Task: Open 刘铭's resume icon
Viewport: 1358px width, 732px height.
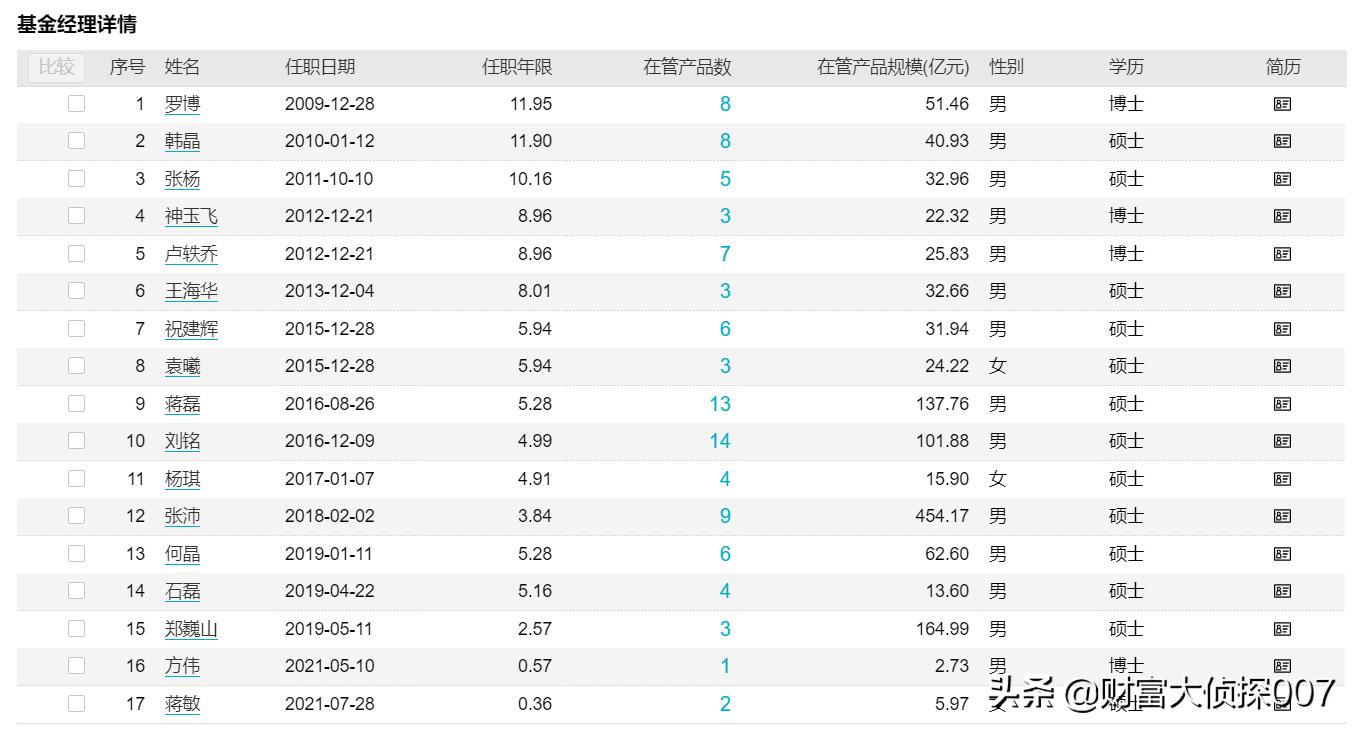Action: [1281, 441]
